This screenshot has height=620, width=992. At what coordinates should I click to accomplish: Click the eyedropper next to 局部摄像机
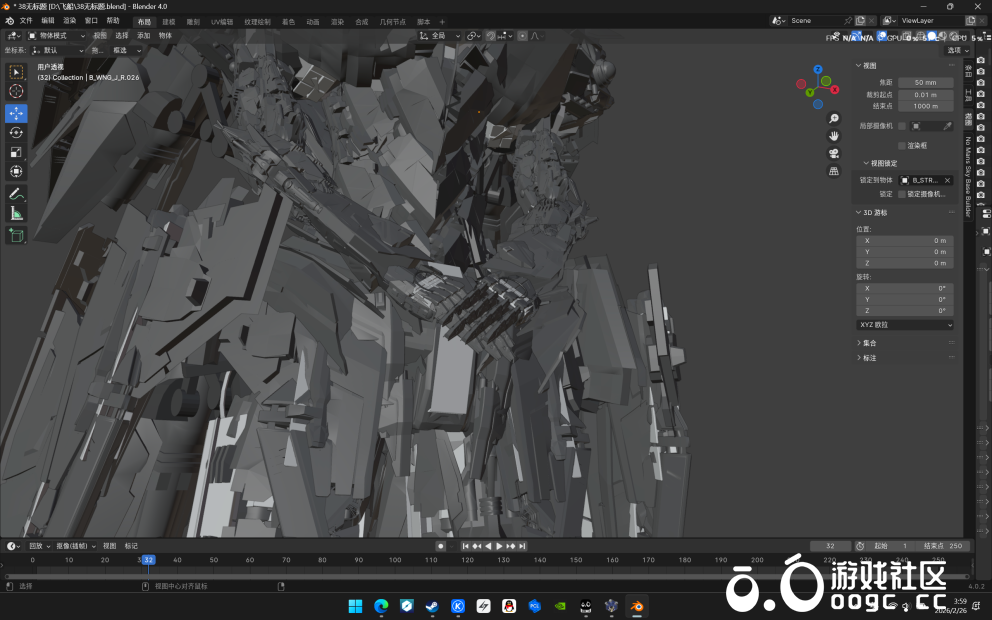[947, 126]
